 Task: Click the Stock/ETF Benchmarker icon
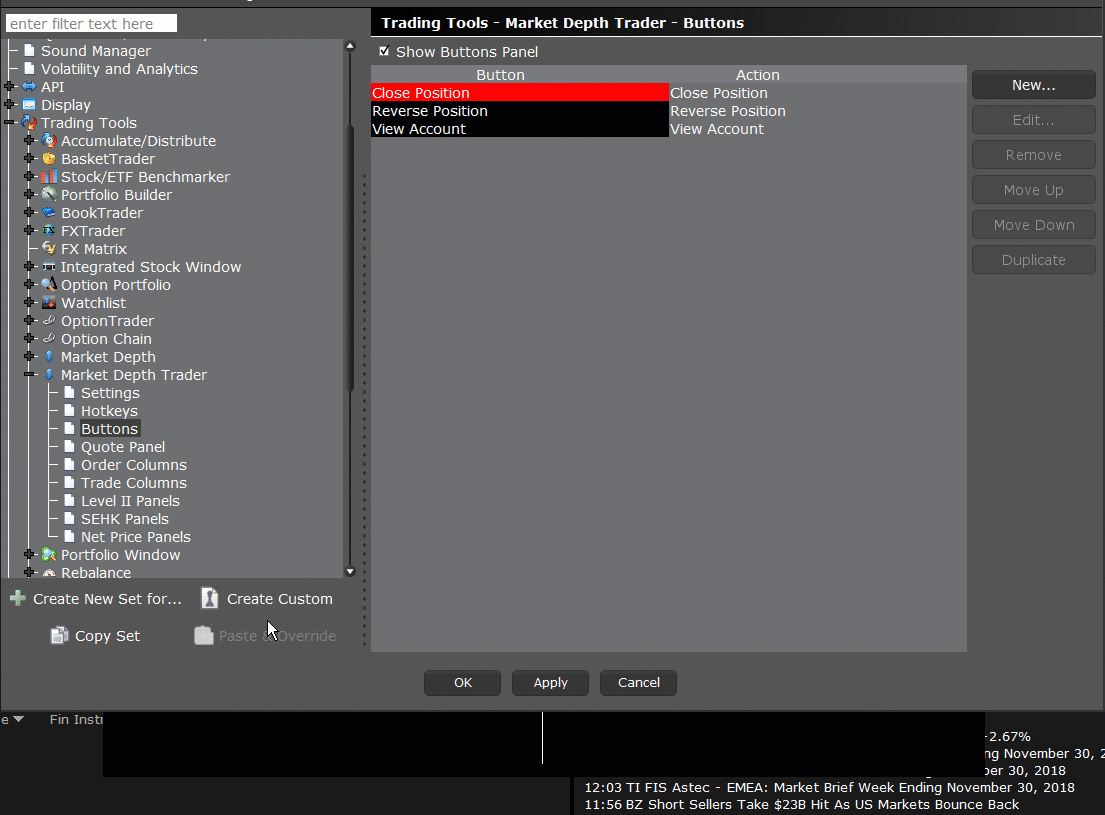[49, 177]
